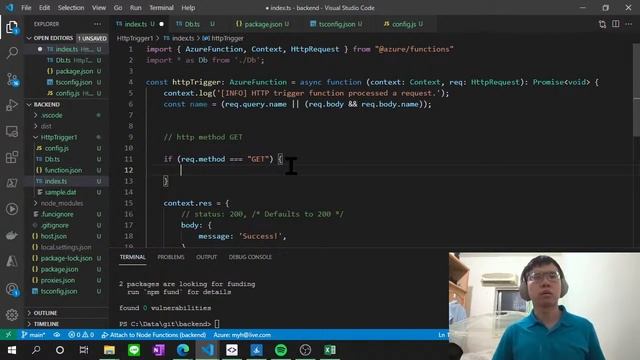Image resolution: width=640 pixels, height=360 pixels.
Task: Open sample.dat in explorer tree
Action: pos(60,192)
